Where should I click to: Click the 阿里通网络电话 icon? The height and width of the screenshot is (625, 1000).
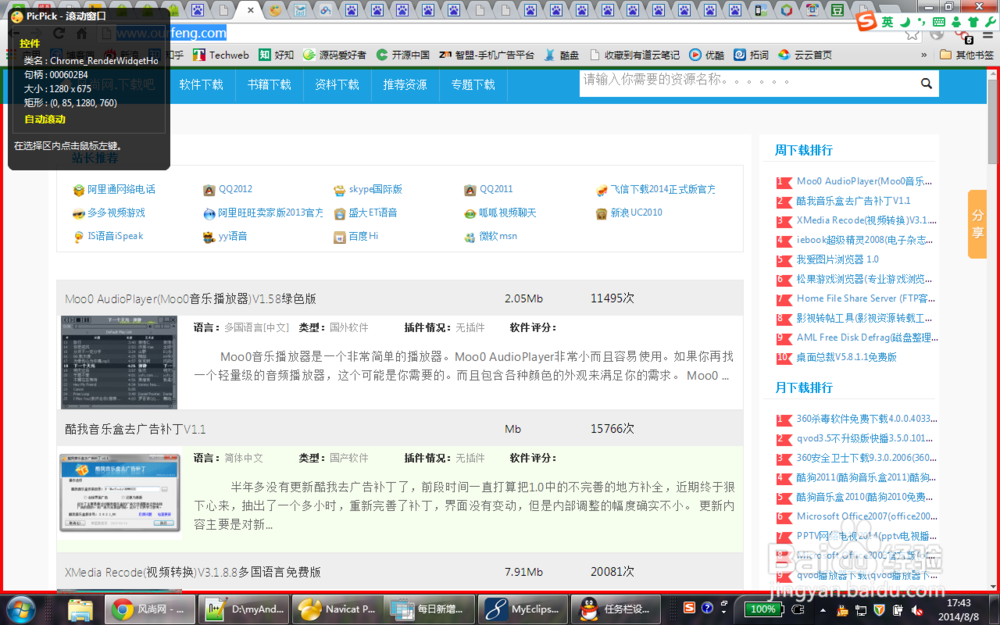[x=78, y=190]
